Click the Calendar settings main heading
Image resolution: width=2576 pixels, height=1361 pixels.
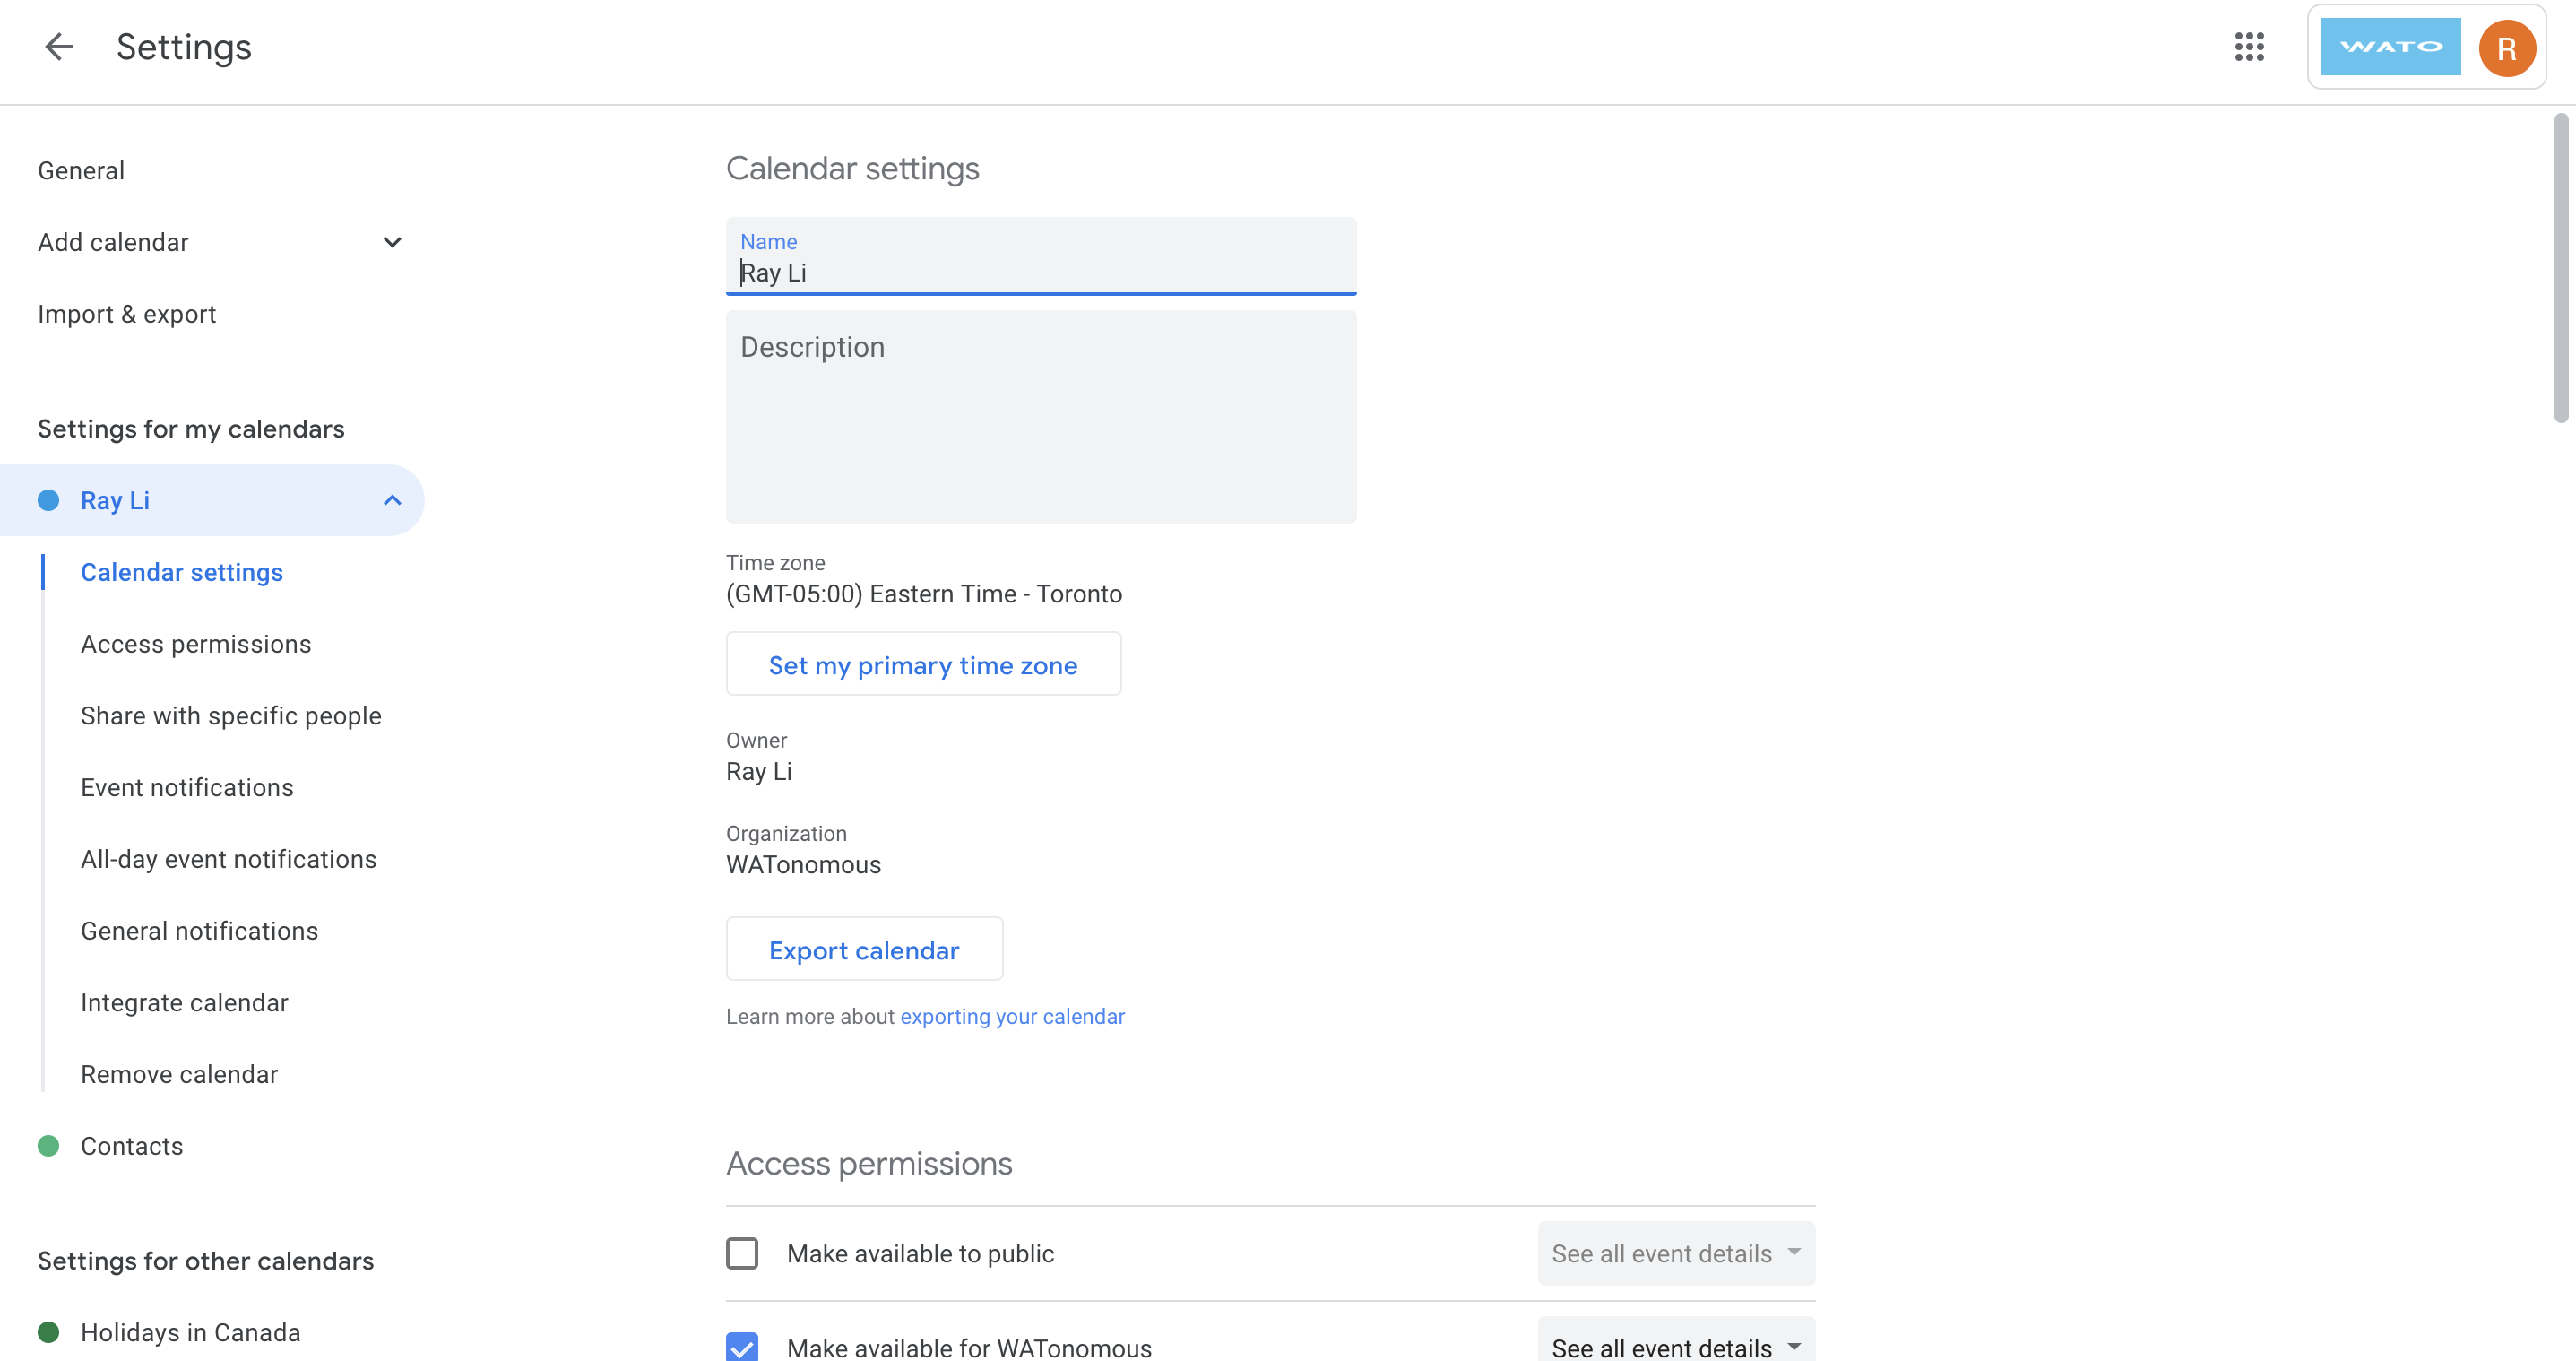tap(852, 168)
